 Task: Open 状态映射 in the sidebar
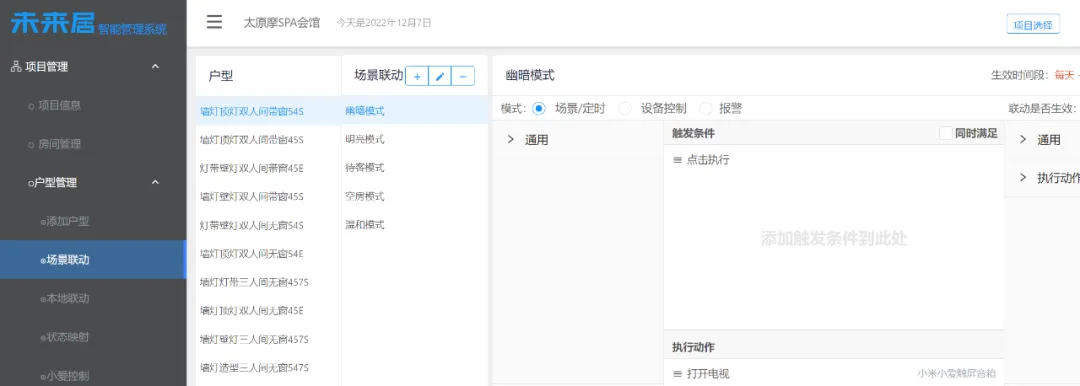pos(68,337)
